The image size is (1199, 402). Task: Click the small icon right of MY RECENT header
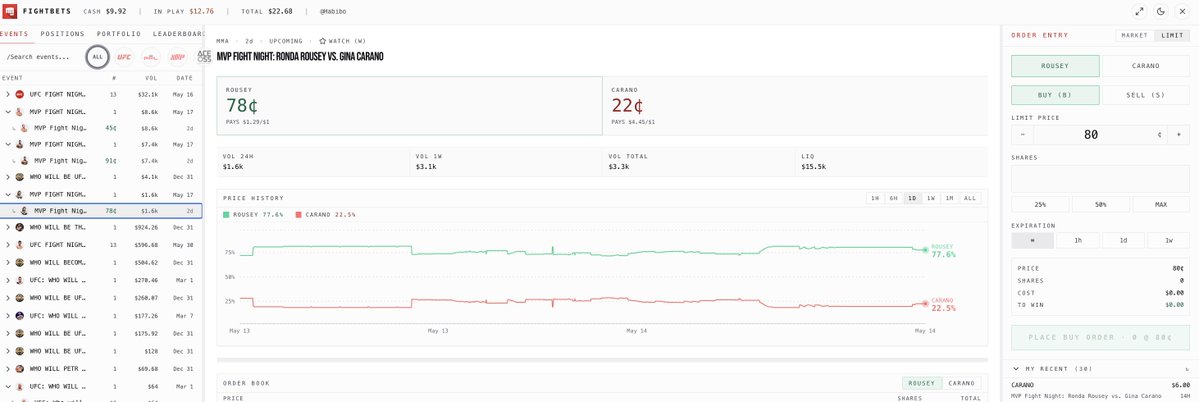1187,368
